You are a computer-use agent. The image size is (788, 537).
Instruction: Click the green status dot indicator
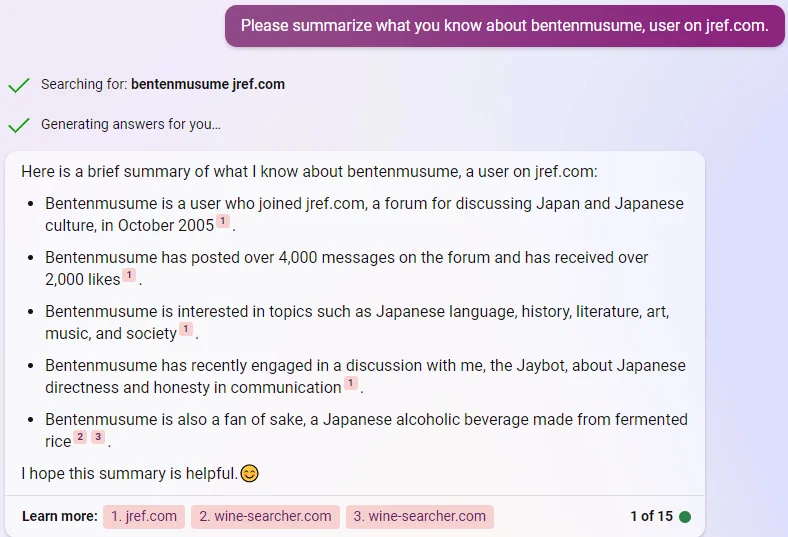pos(684,516)
